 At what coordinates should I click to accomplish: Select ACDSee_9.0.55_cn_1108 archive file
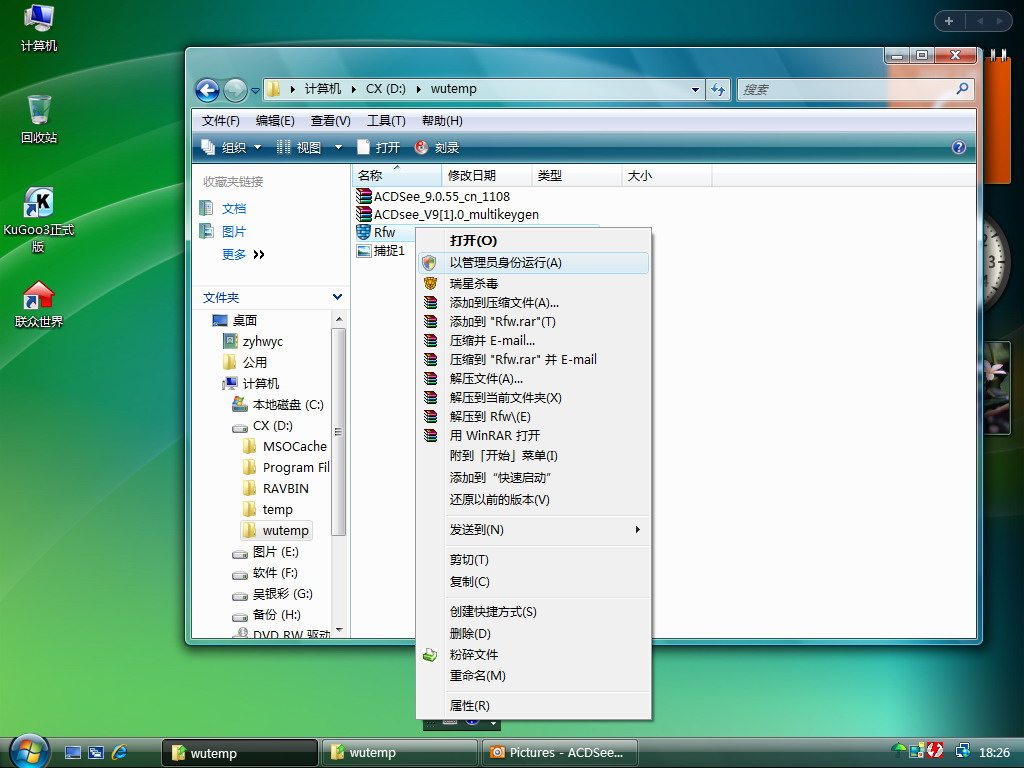441,196
